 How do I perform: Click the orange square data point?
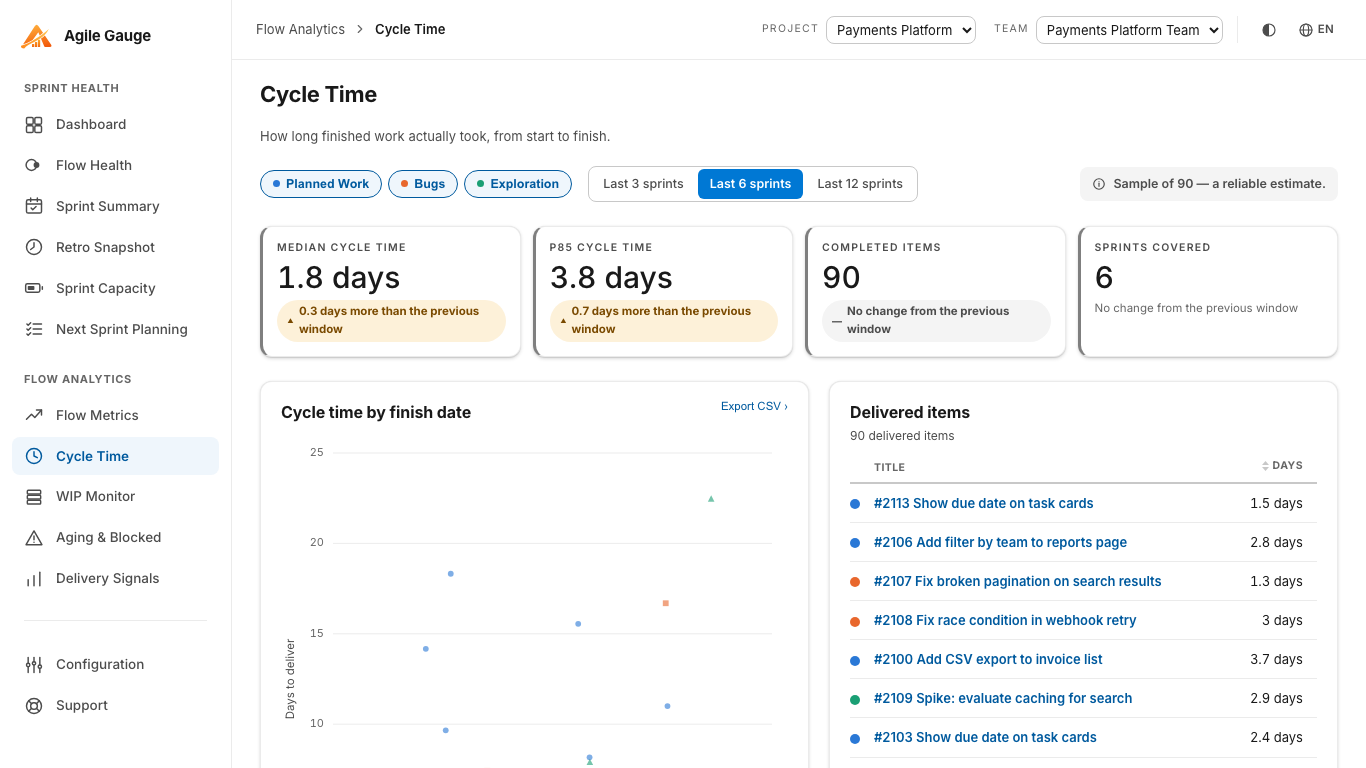click(665, 603)
